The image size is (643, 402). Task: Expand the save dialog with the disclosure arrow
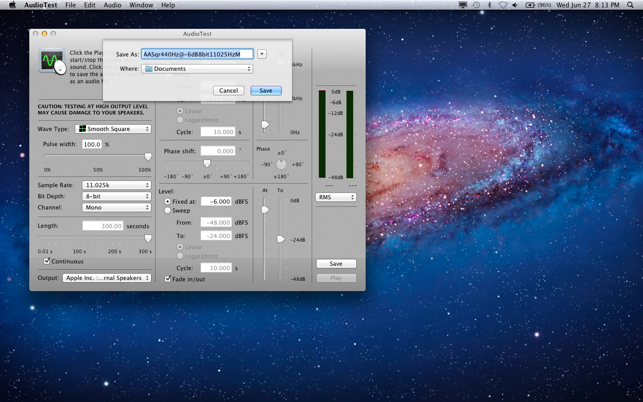click(x=262, y=54)
